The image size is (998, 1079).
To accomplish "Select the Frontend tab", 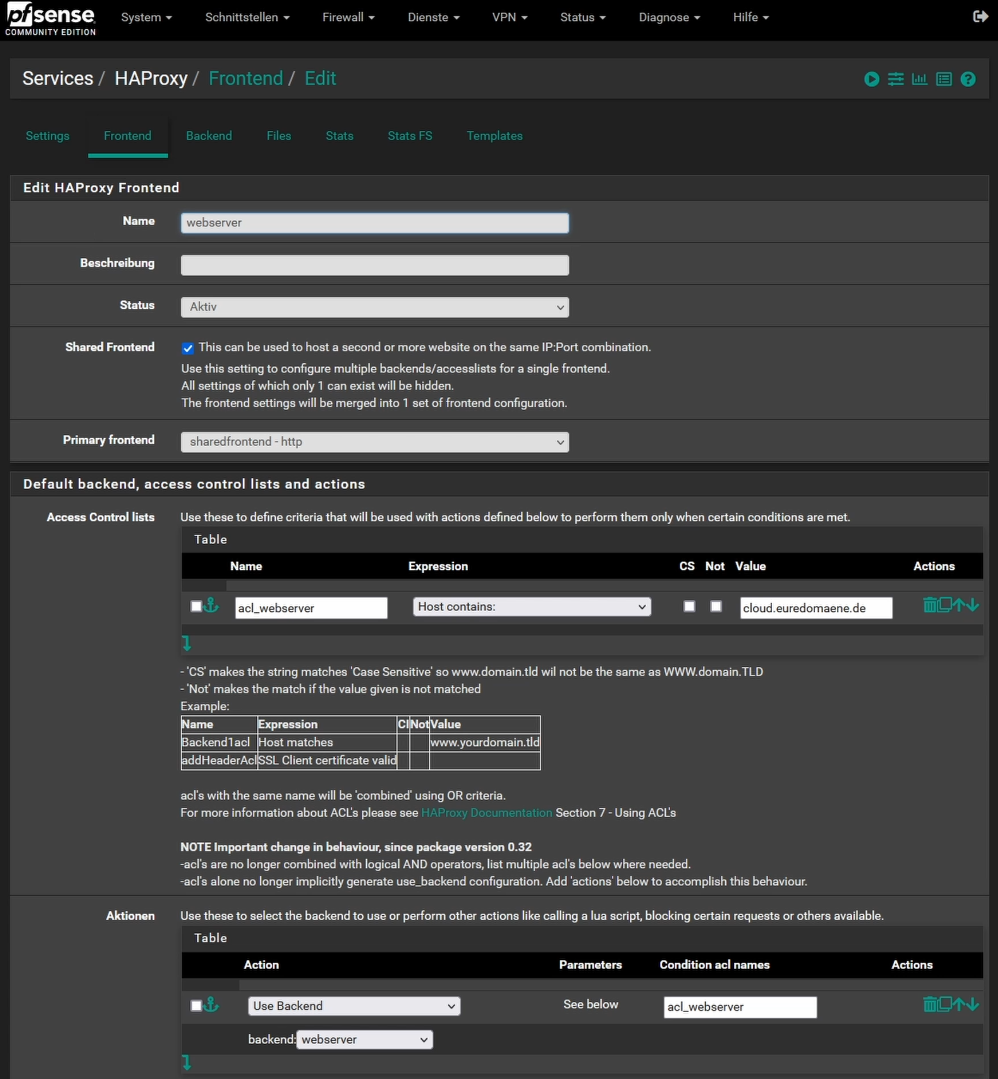I will [x=127, y=136].
